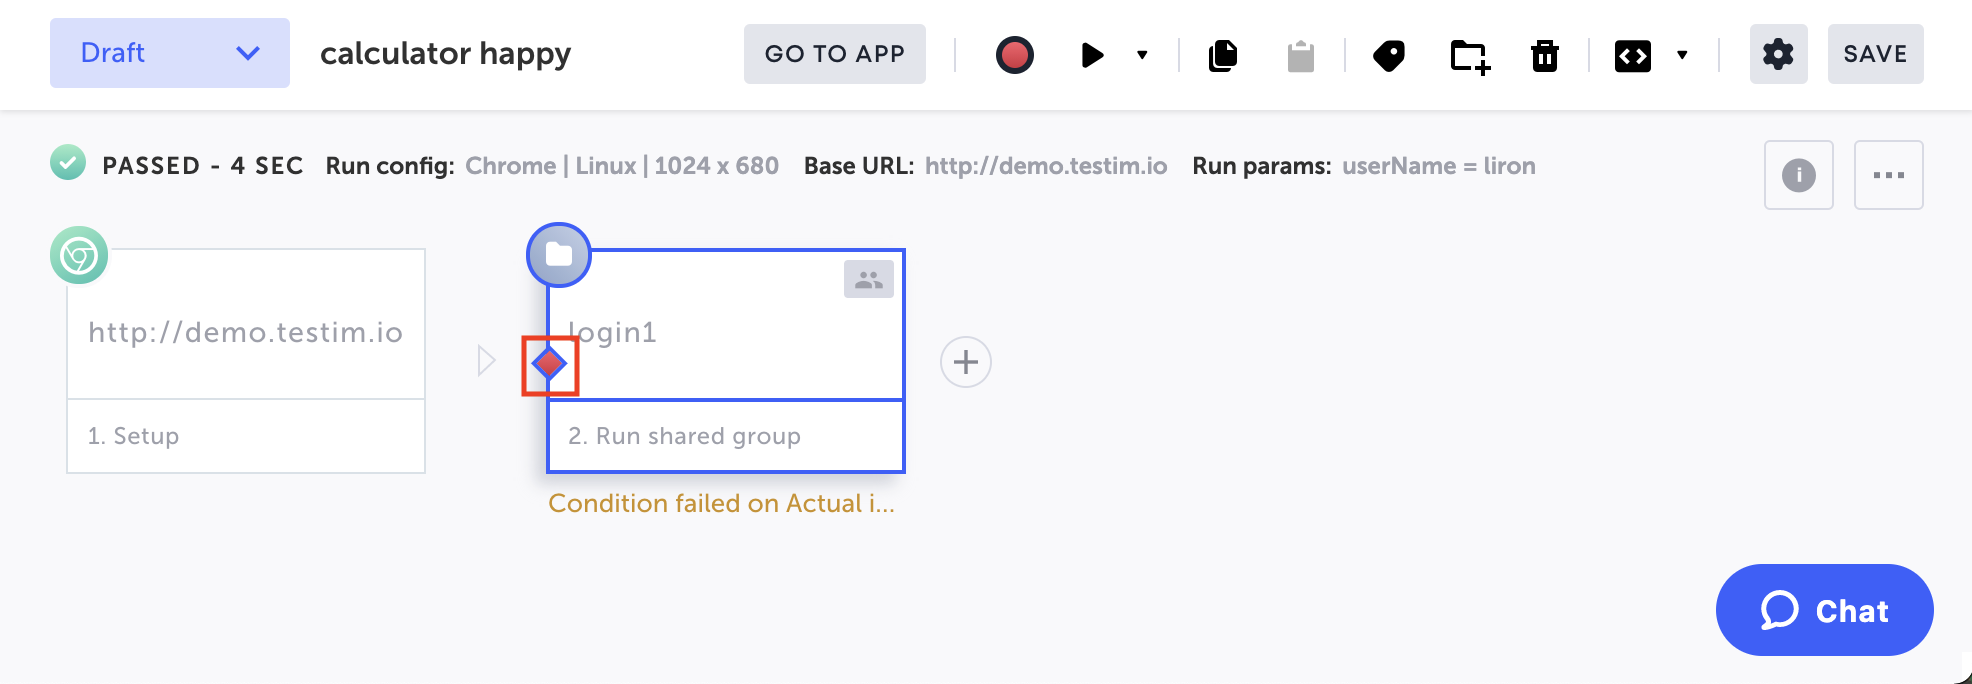Image resolution: width=1972 pixels, height=684 pixels.
Task: Open the Chat support widget
Action: [x=1824, y=610]
